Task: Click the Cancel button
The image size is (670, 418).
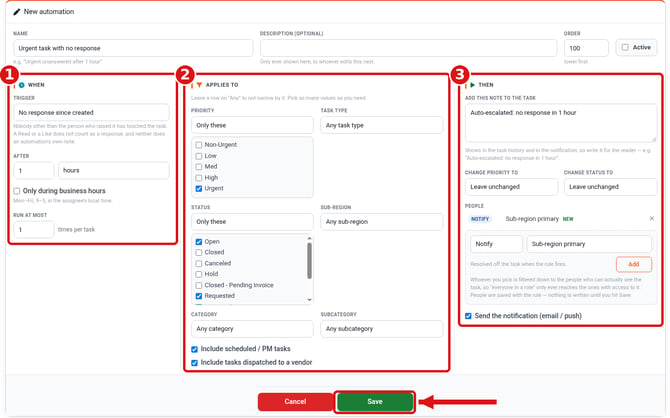Action: coord(295,402)
